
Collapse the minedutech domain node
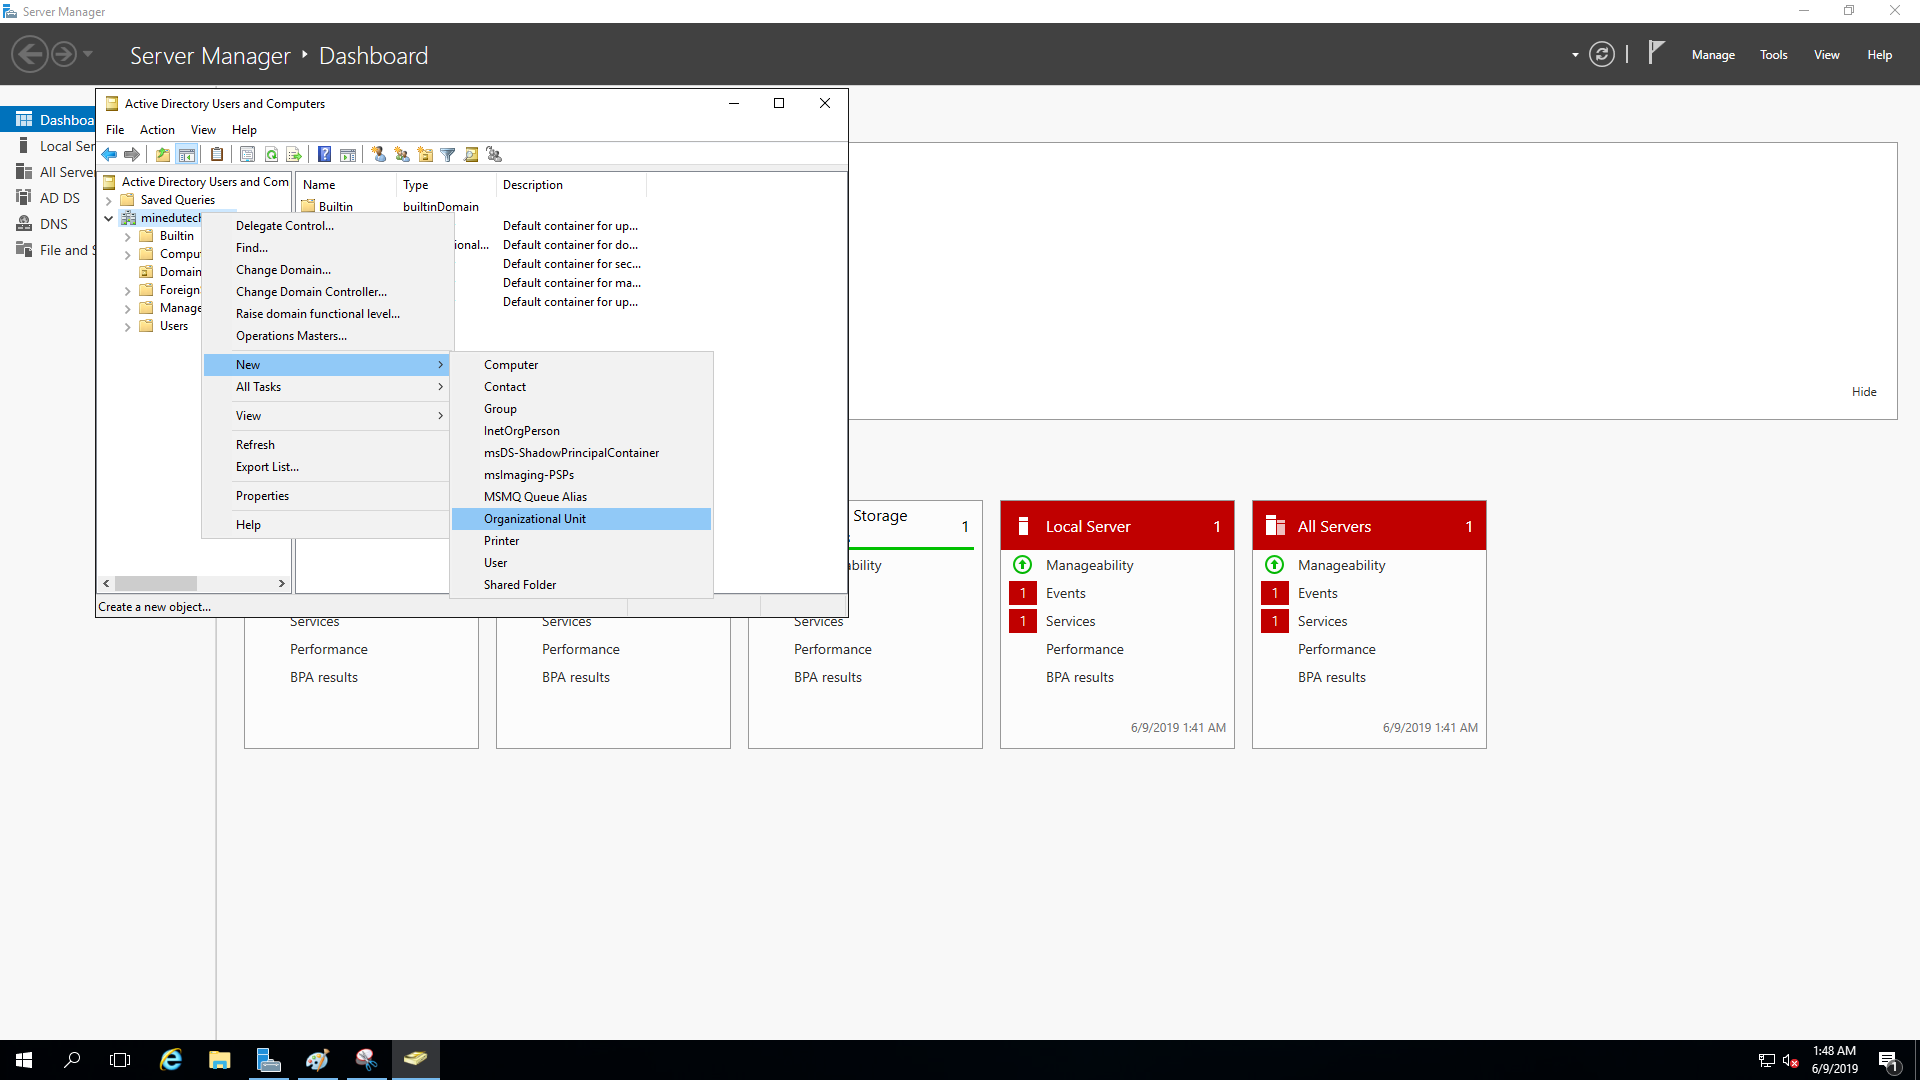(108, 218)
